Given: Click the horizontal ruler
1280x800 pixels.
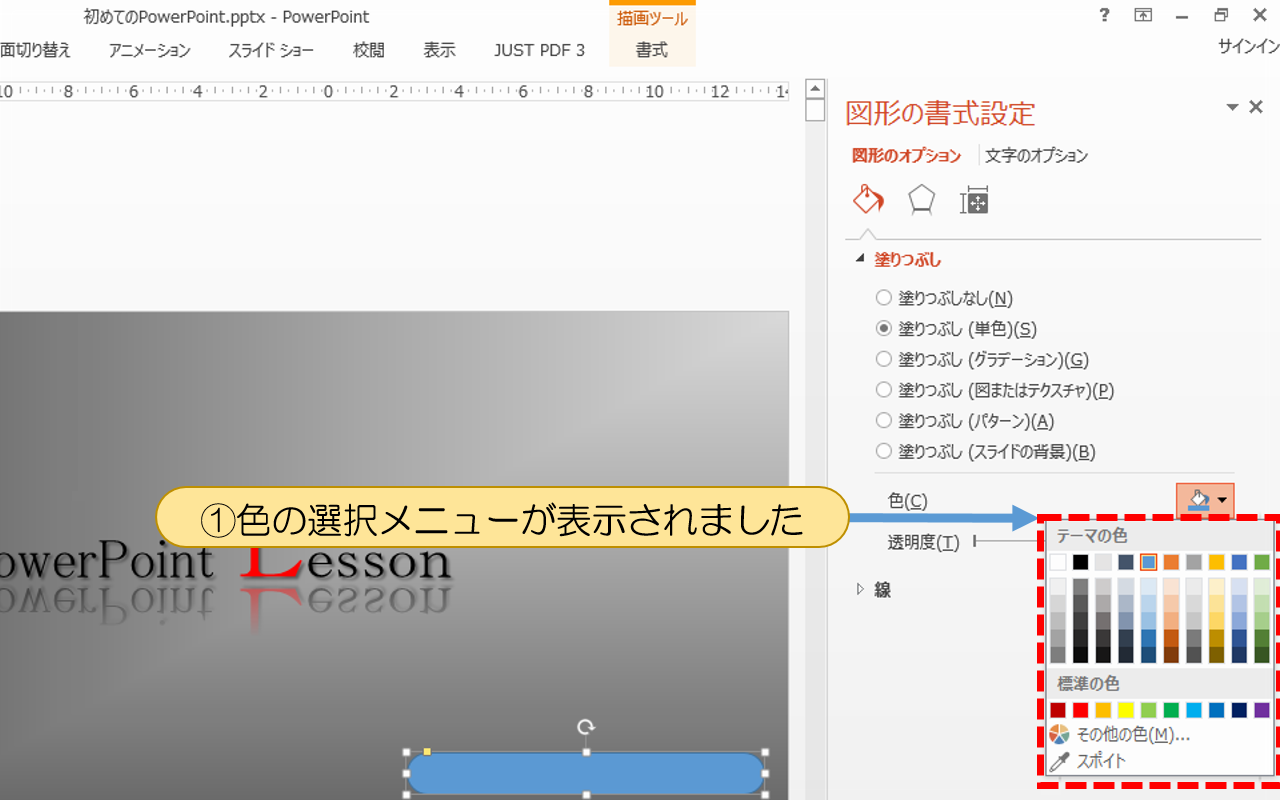Looking at the screenshot, I should coord(394,91).
